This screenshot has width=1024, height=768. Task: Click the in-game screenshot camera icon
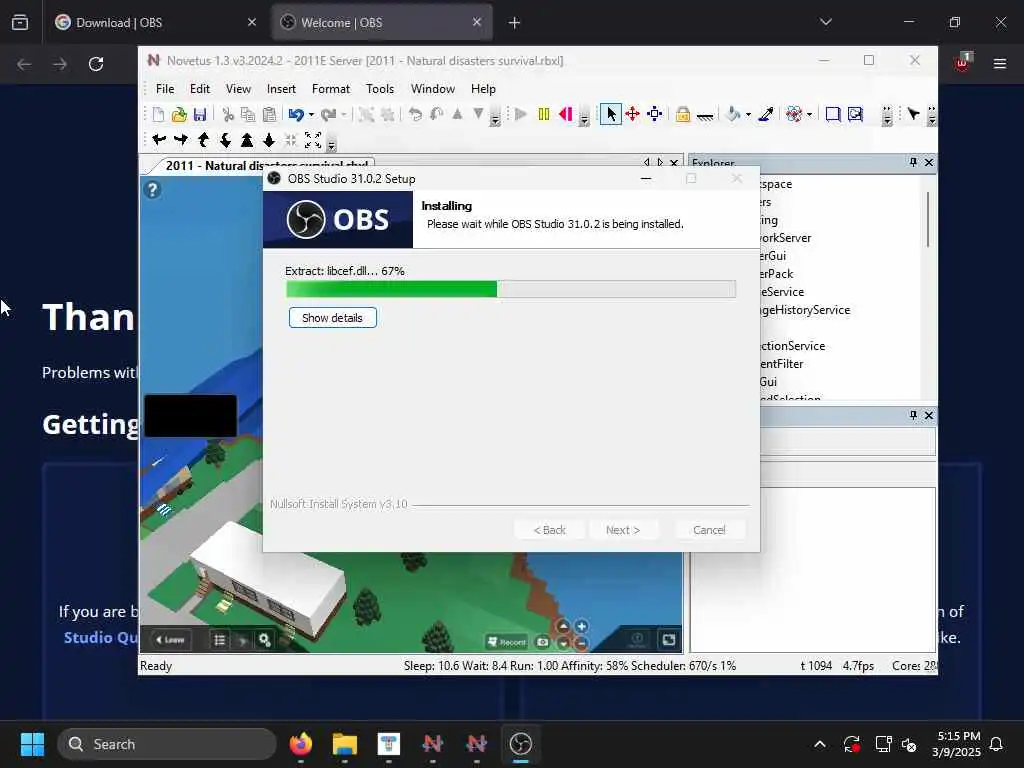(543, 642)
